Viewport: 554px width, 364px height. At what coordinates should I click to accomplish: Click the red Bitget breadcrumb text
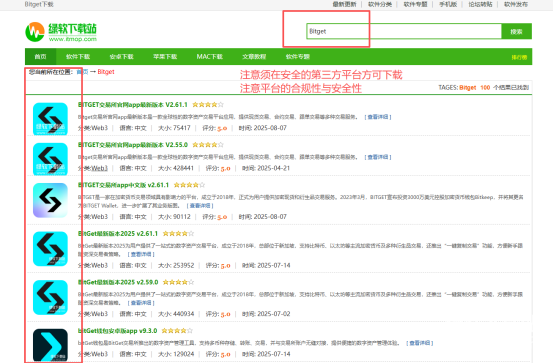pyautogui.click(x=106, y=72)
